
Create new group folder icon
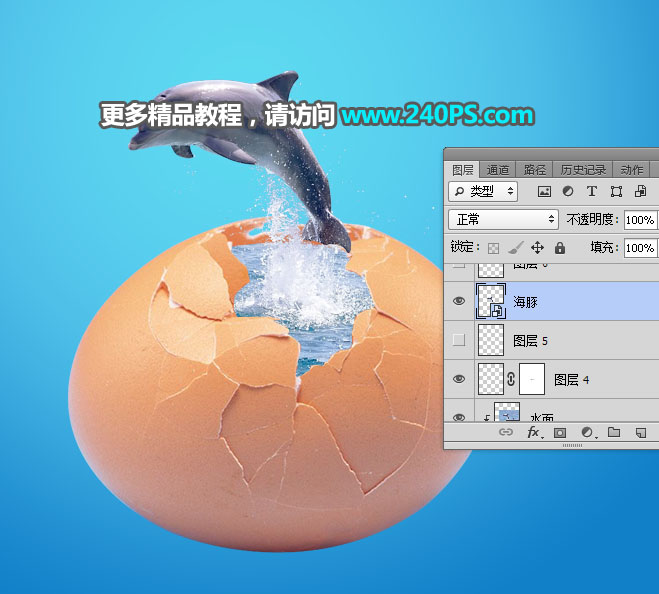[x=614, y=432]
